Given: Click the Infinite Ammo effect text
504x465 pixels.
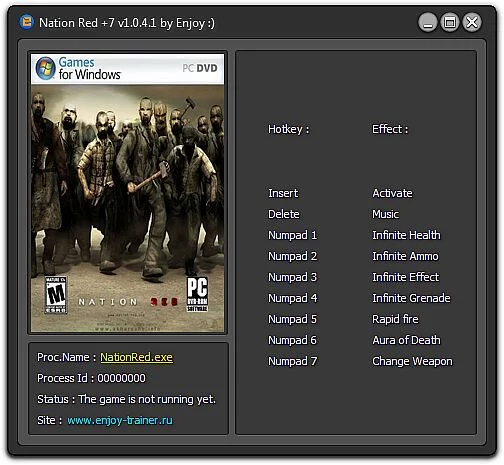Looking at the screenshot, I should [405, 256].
